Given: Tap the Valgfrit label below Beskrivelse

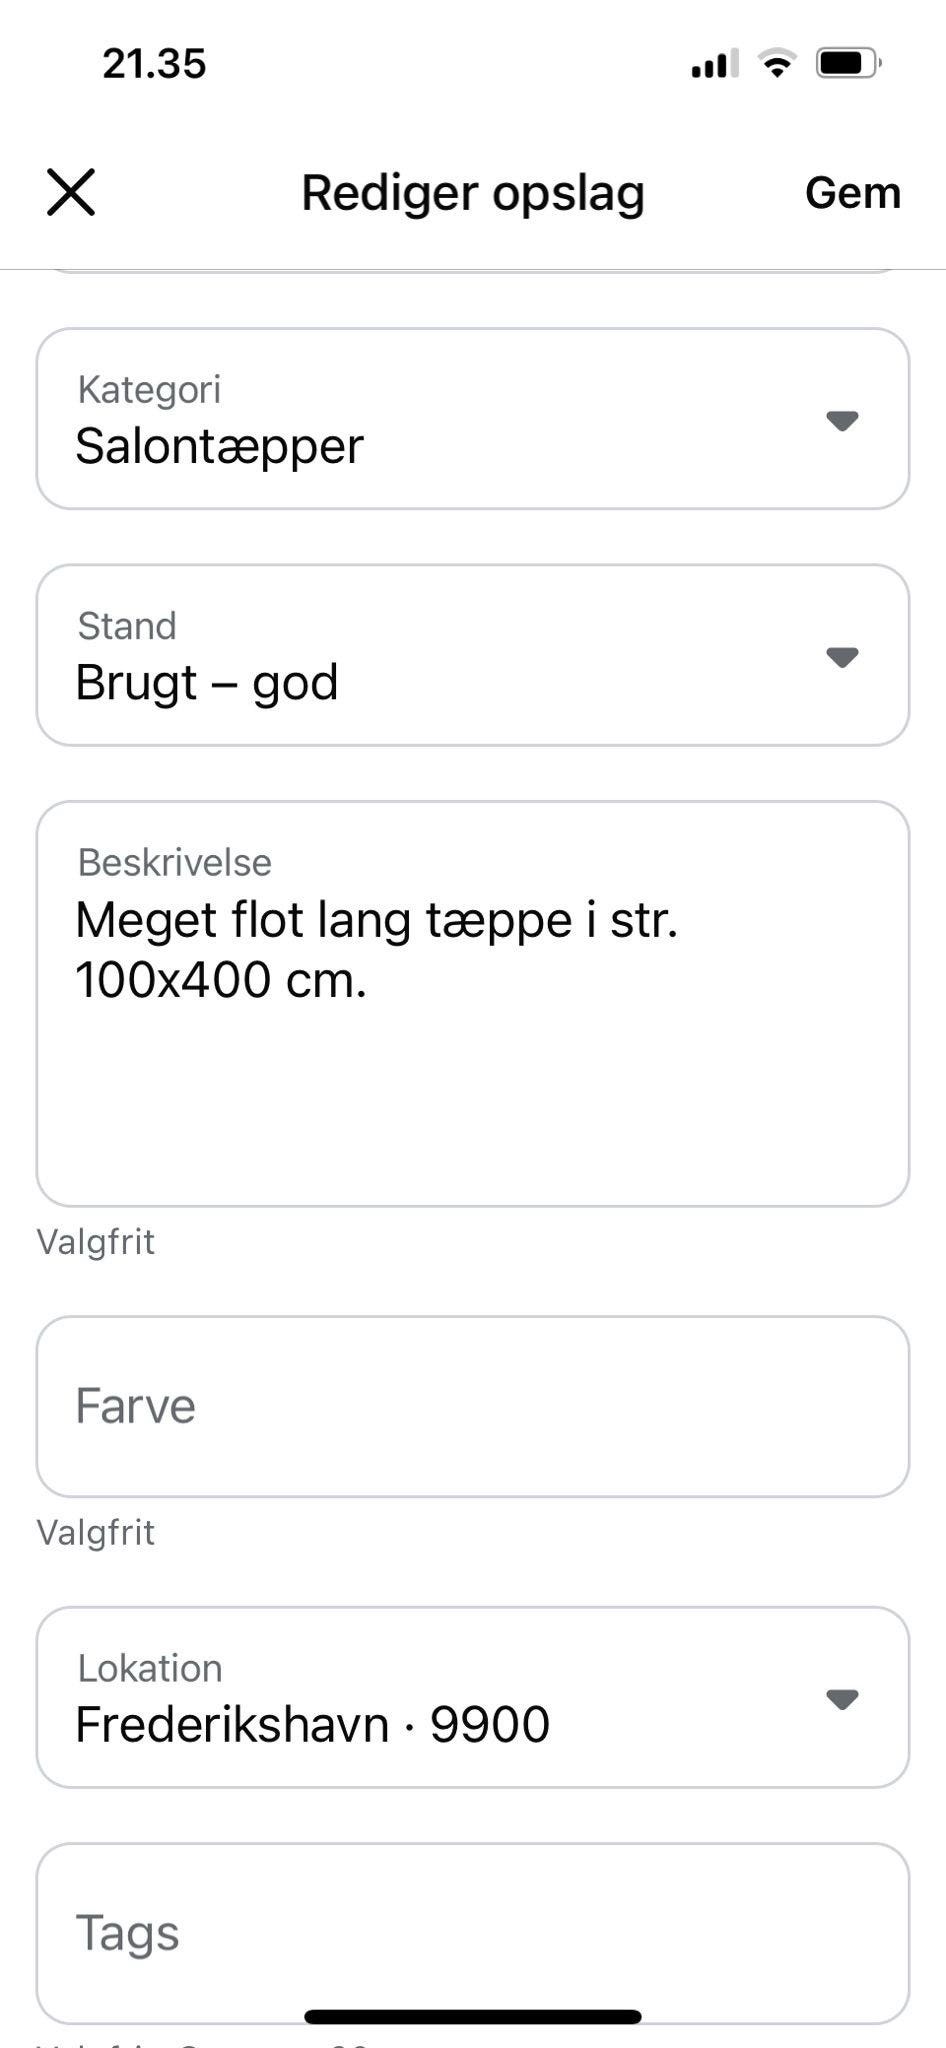Looking at the screenshot, I should pyautogui.click(x=96, y=1242).
